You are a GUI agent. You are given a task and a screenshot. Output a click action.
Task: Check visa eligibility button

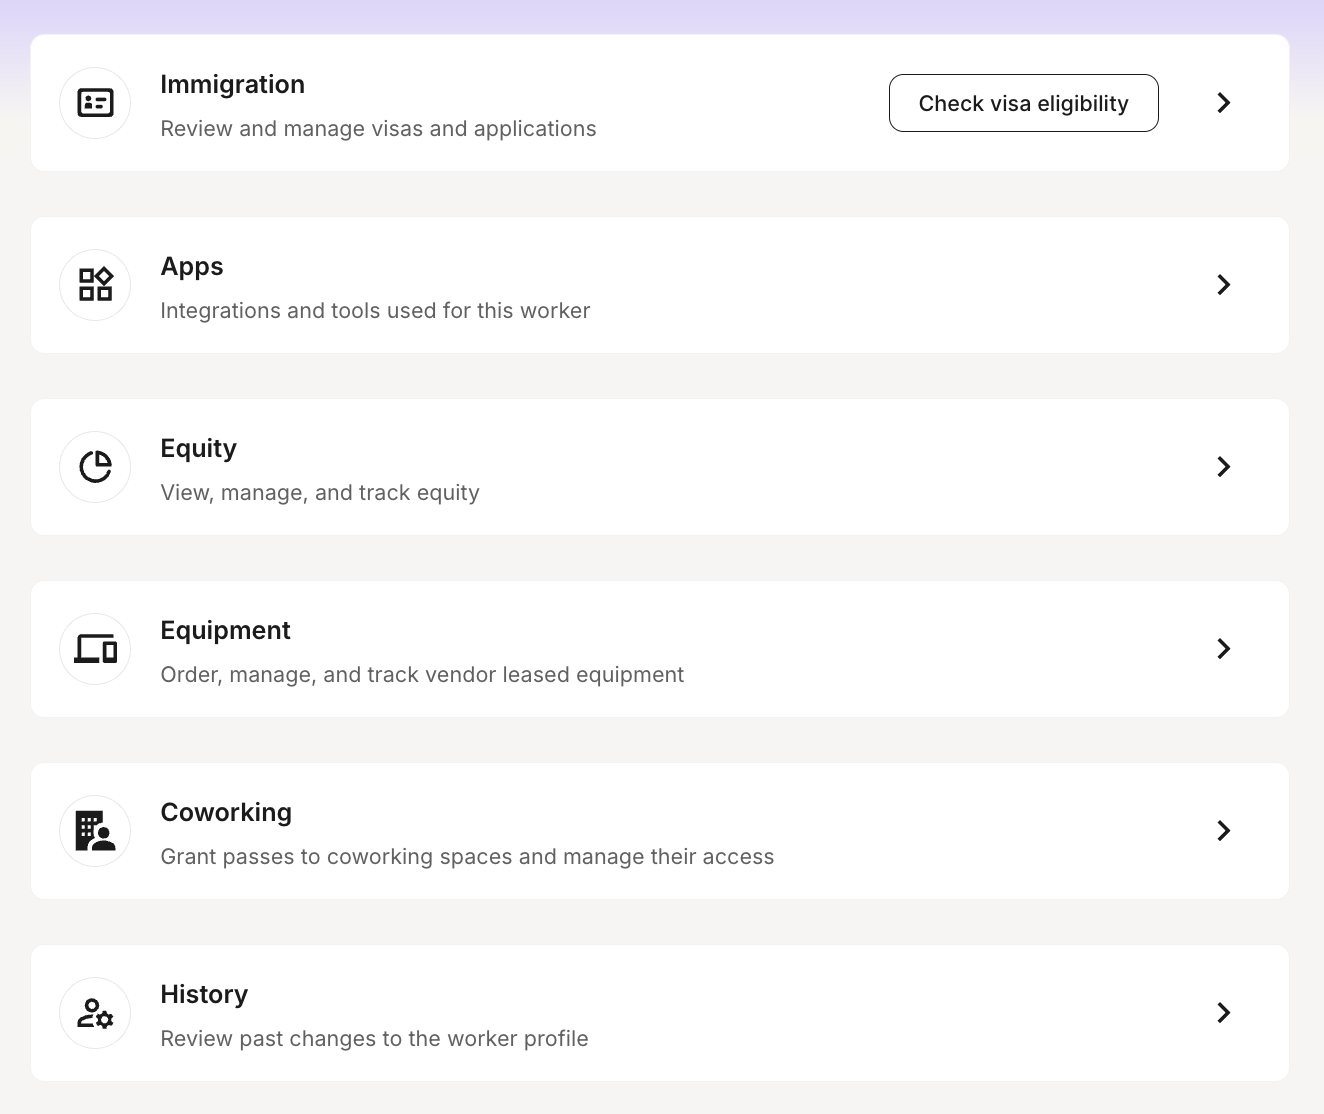(1024, 103)
